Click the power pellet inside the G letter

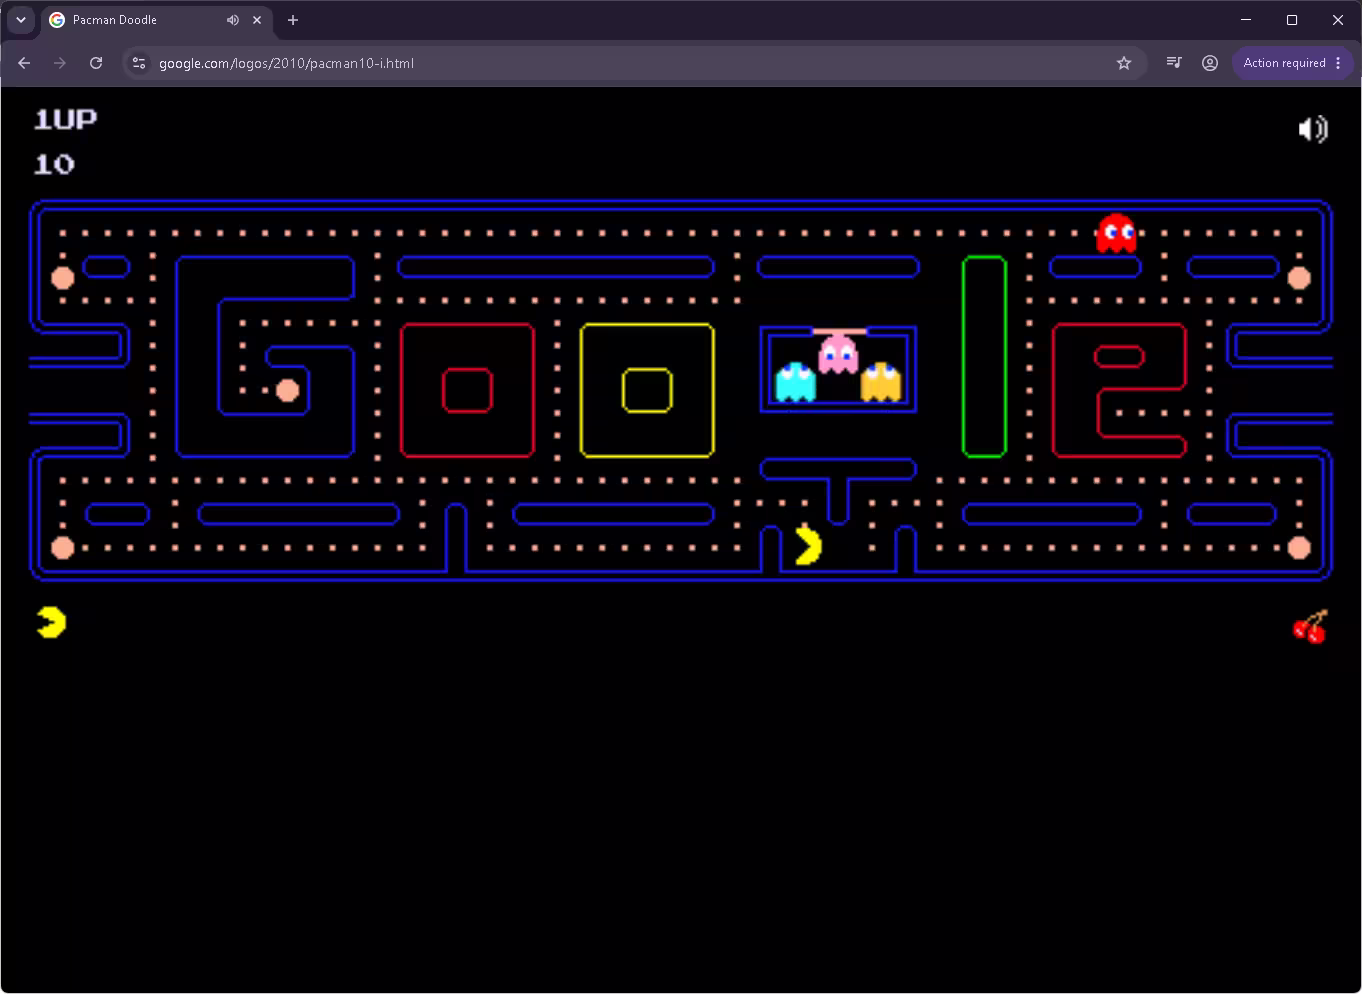287,390
